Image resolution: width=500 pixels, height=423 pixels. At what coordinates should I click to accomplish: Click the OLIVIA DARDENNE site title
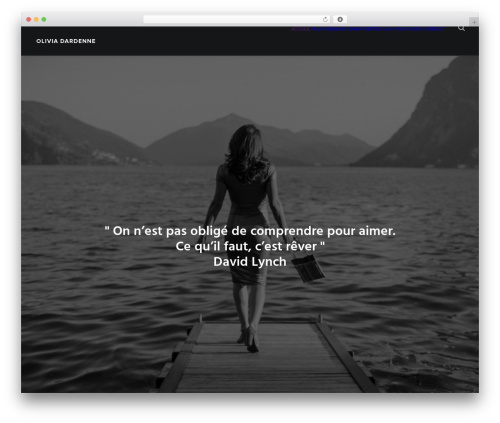(66, 41)
